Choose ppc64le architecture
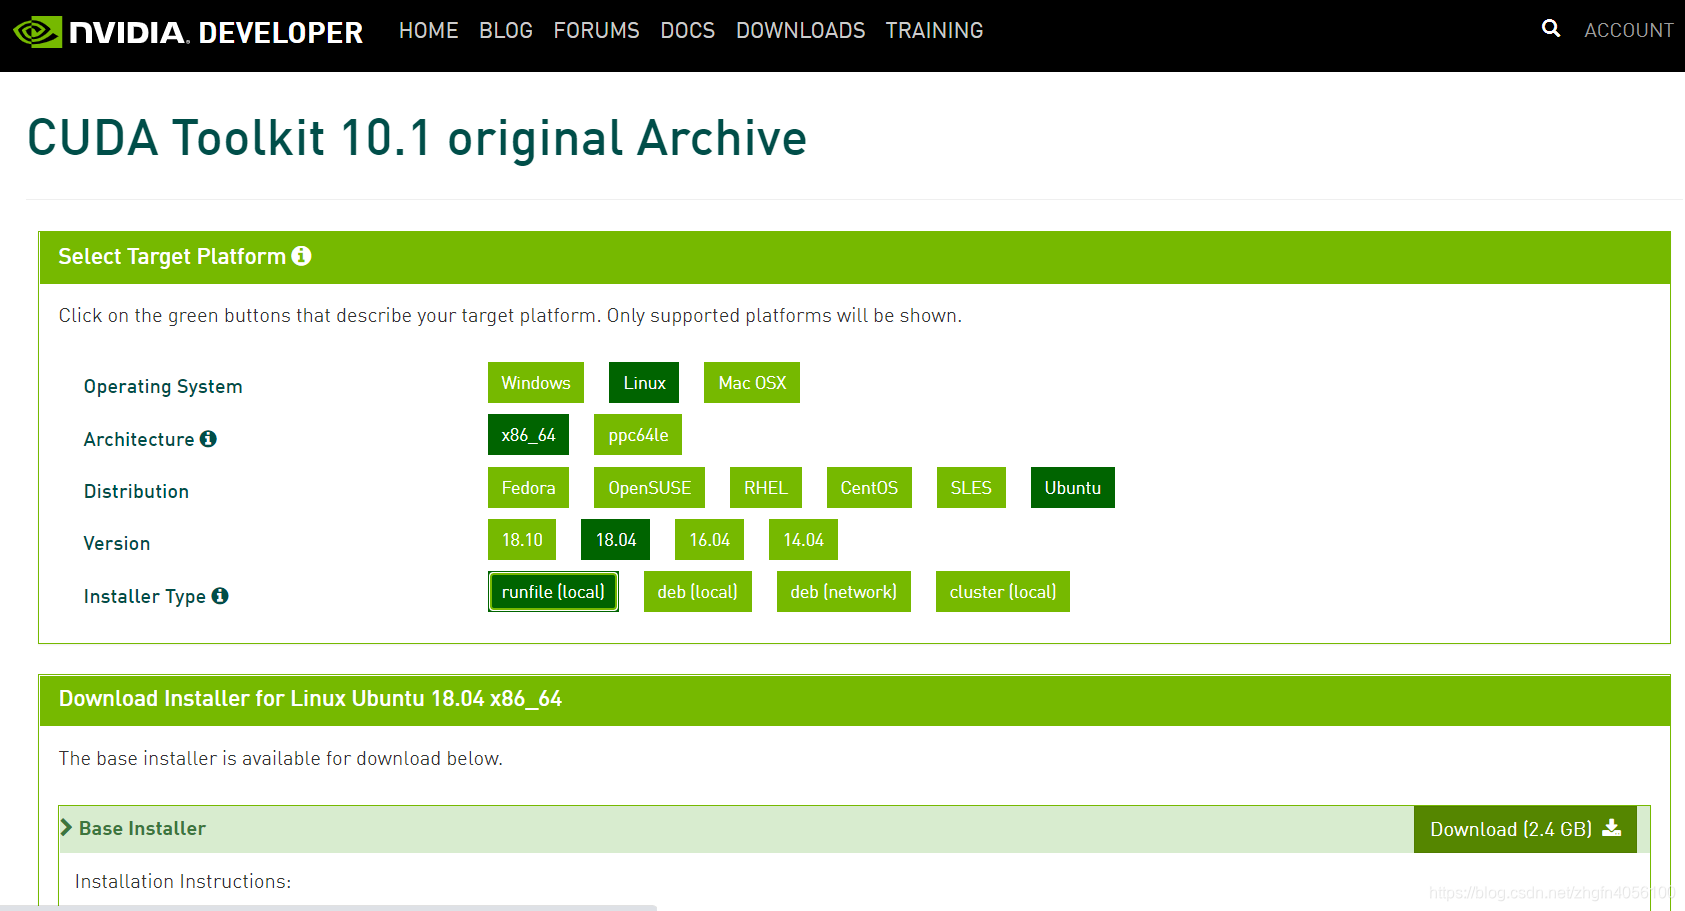The height and width of the screenshot is (911, 1685). [638, 435]
